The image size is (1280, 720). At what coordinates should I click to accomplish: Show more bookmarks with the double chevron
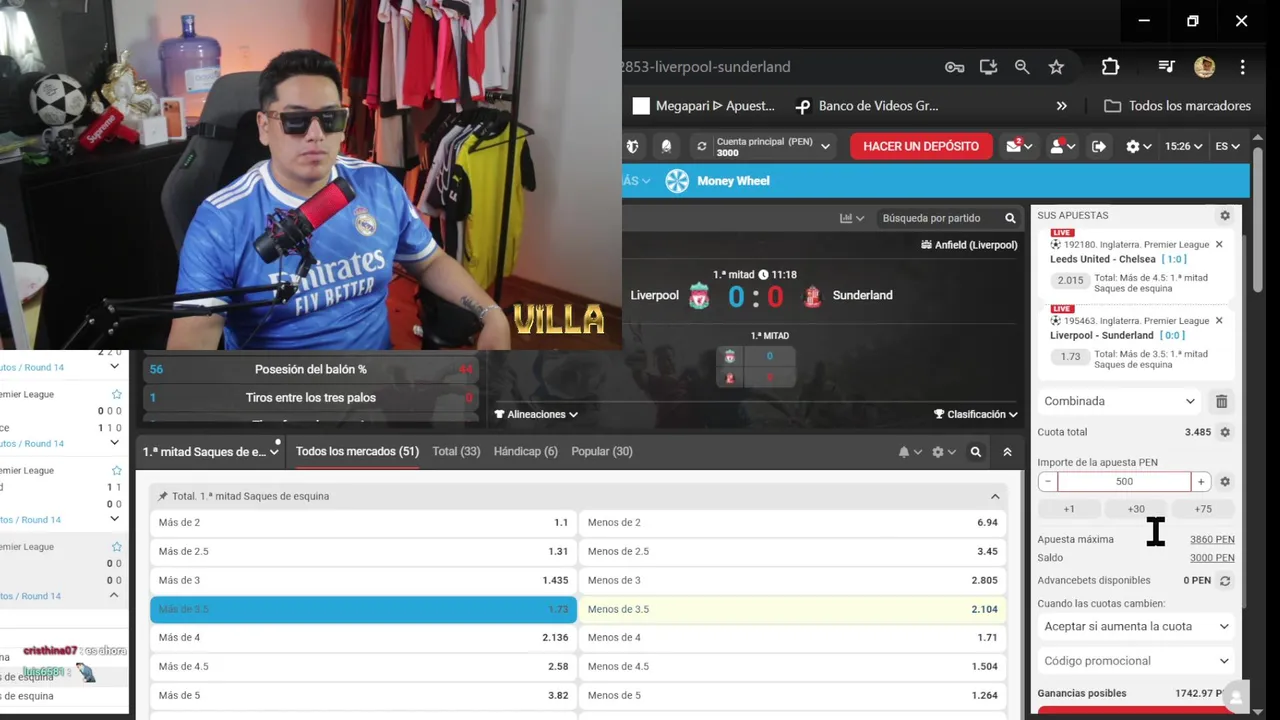[x=1061, y=106]
